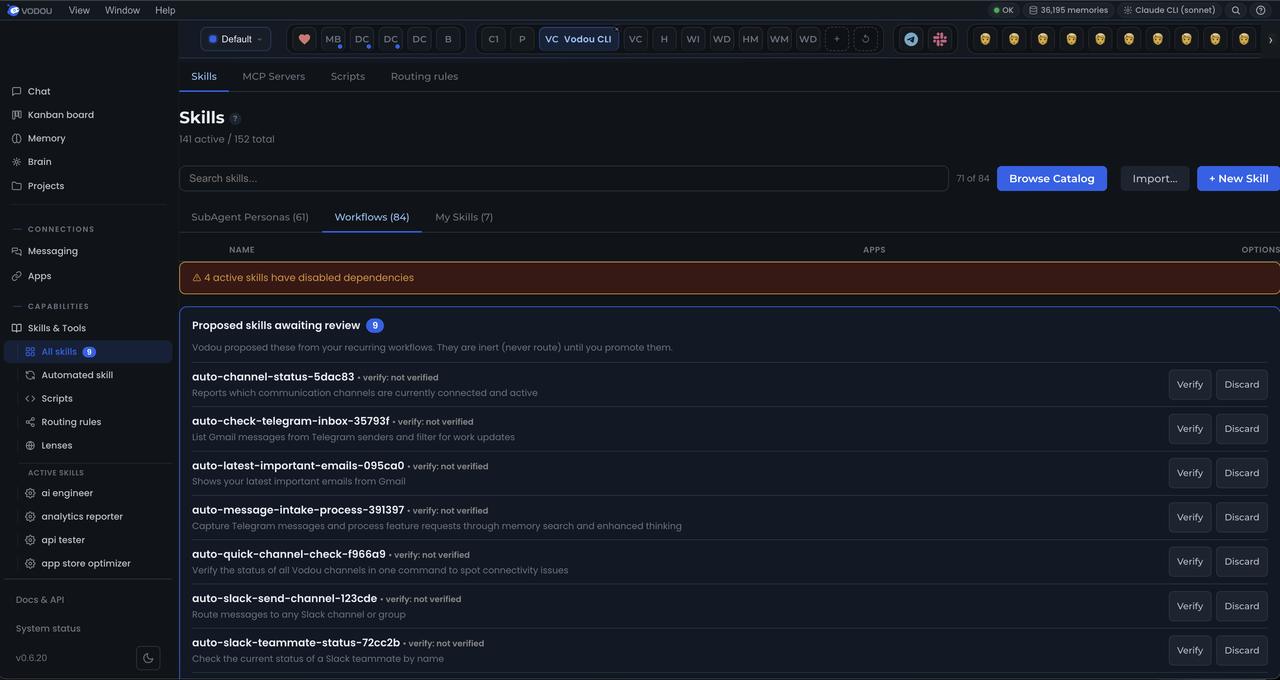Open the Telegram channel icon

click(911, 39)
